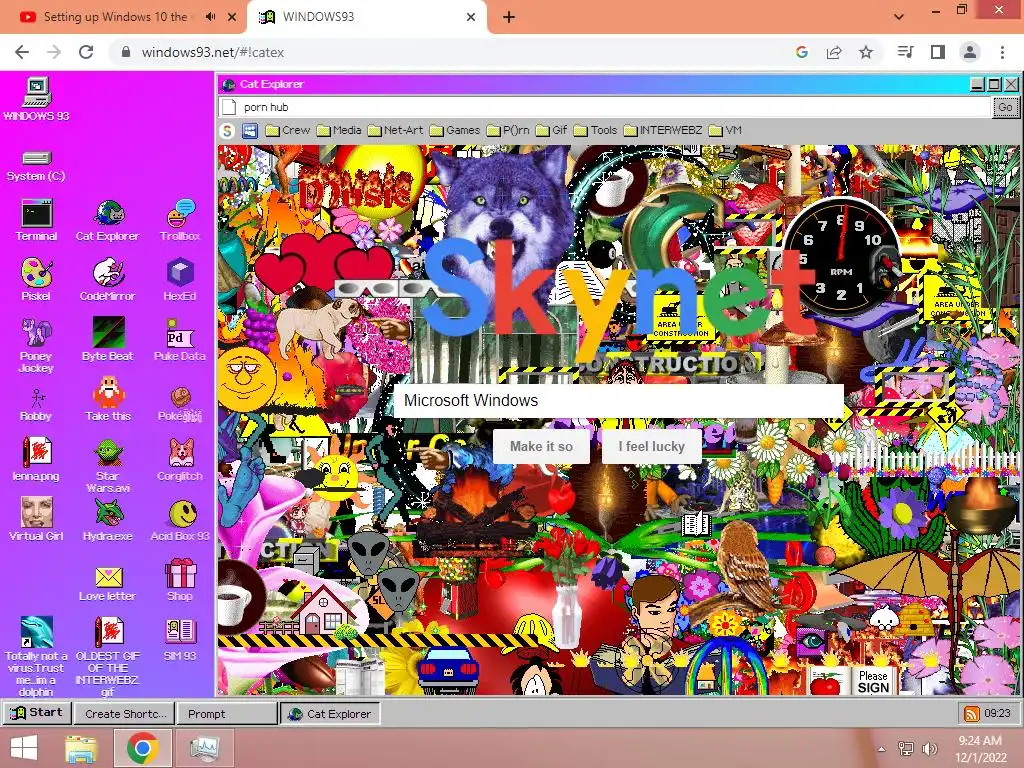1024x768 pixels.
Task: Reload the page in Chrome
Action: [86, 52]
